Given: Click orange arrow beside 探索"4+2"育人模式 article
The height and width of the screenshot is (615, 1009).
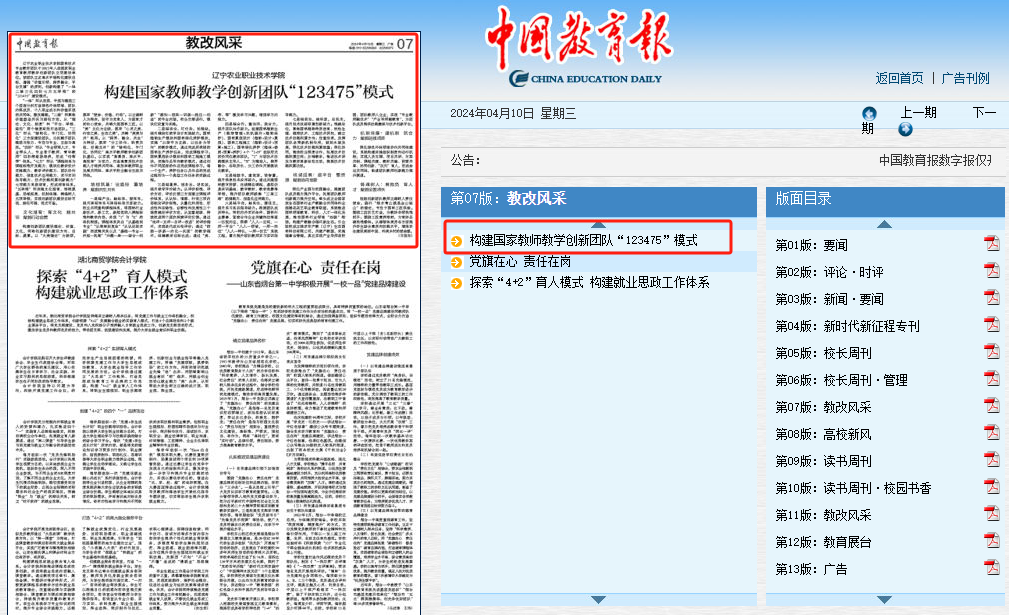Looking at the screenshot, I should click(456, 283).
